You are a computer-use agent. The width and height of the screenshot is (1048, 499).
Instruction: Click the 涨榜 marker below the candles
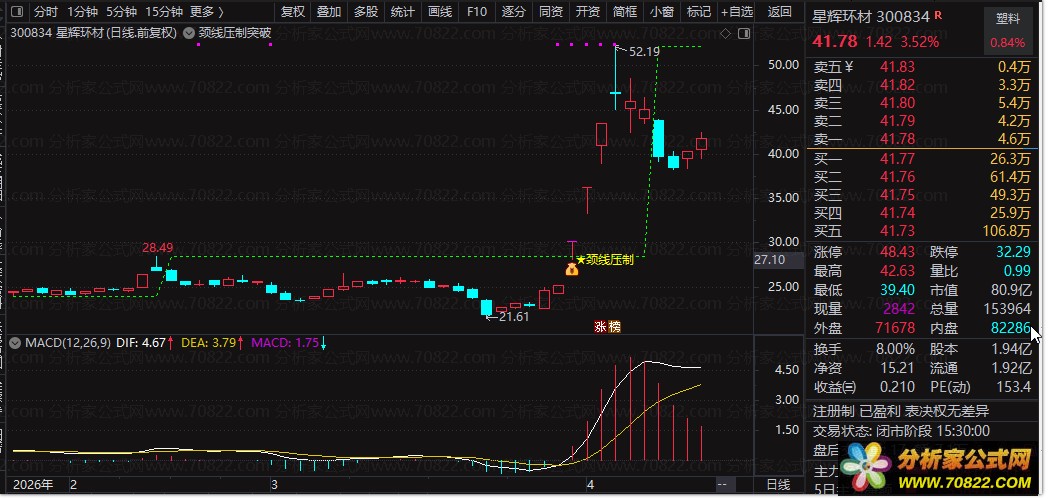point(608,327)
